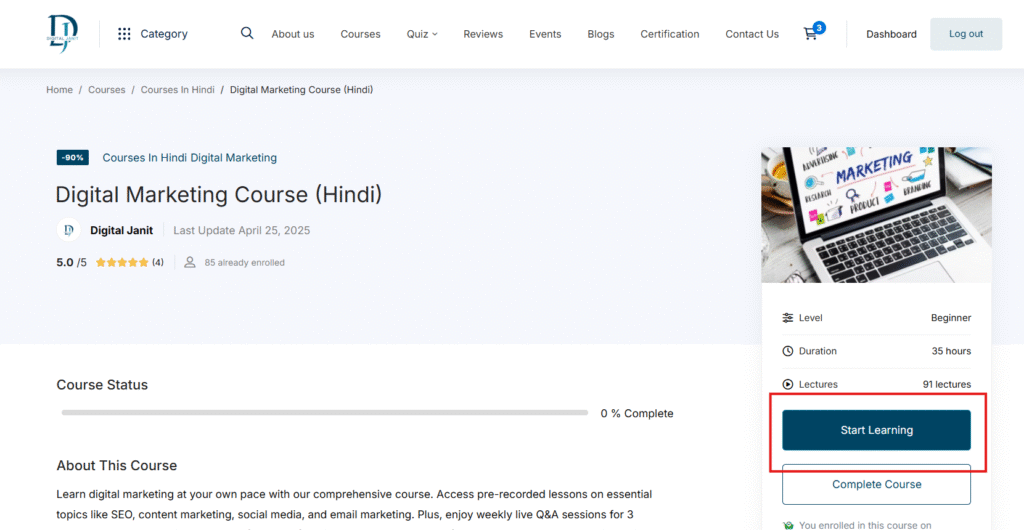
Task: Click the enrolled users person icon
Action: point(190,263)
